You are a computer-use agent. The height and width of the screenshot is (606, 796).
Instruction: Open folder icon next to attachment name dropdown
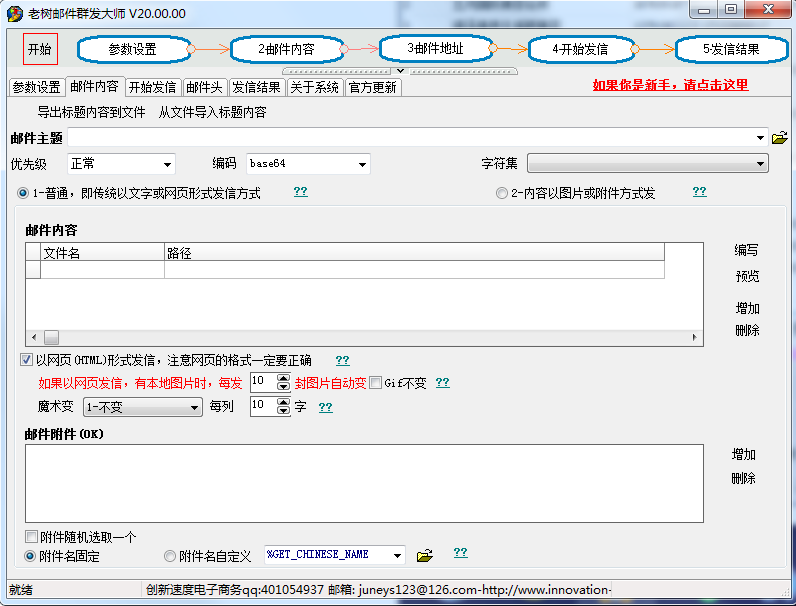[x=424, y=556]
